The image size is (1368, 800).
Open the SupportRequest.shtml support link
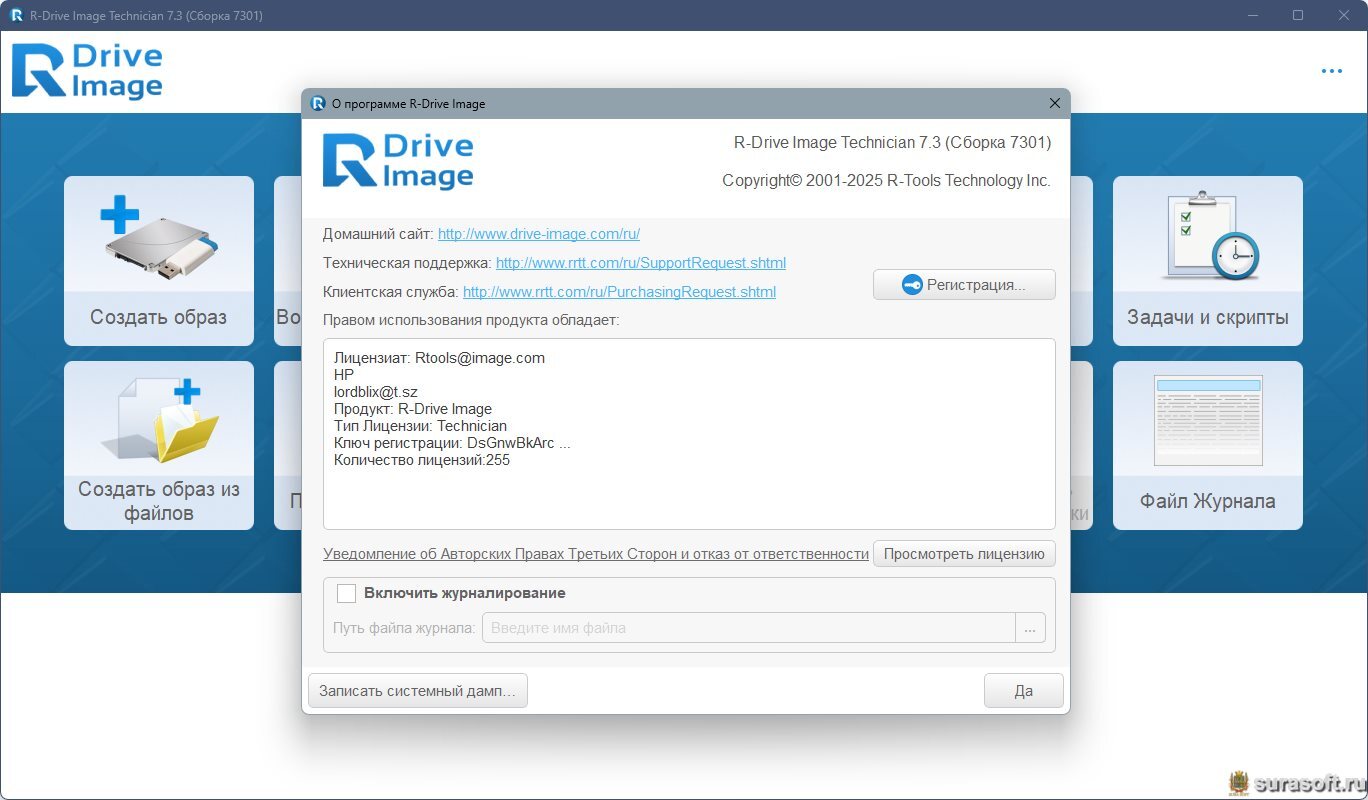pos(641,263)
